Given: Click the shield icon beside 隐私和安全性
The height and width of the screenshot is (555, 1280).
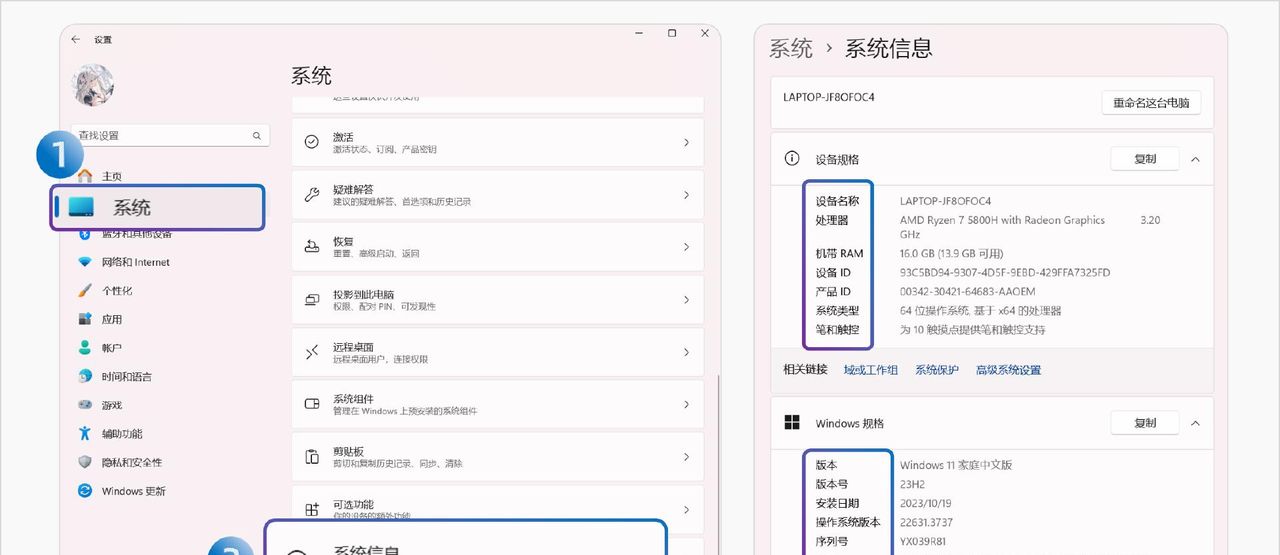Looking at the screenshot, I should pos(85,462).
